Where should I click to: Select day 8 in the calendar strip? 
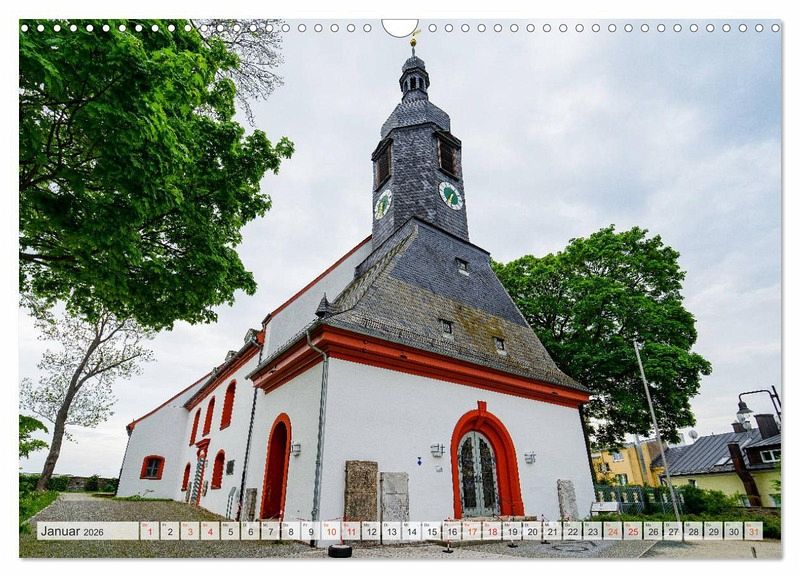tap(291, 531)
